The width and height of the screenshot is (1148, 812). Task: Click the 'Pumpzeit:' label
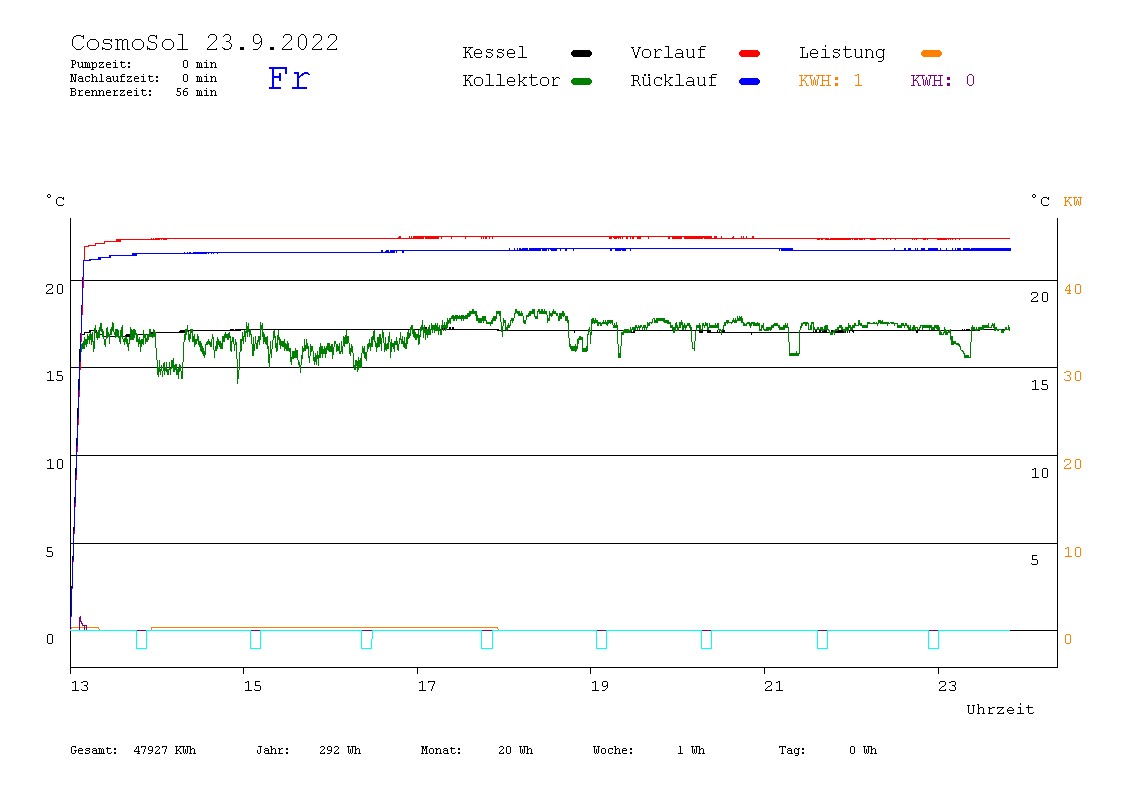101,64
